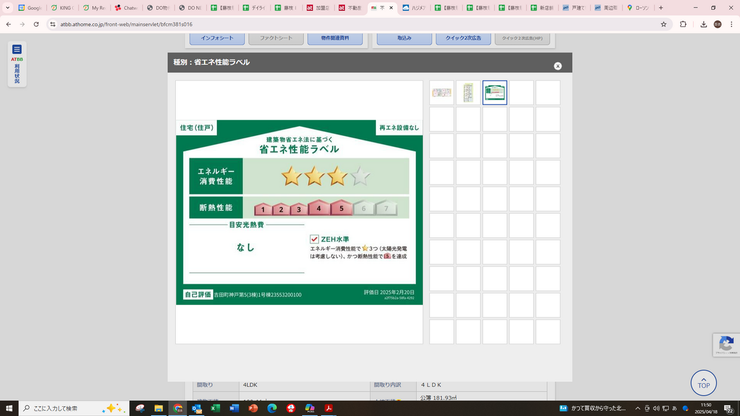Switch to the Google browser tab
Image resolution: width=740 pixels, height=416 pixels.
pos(29,7)
